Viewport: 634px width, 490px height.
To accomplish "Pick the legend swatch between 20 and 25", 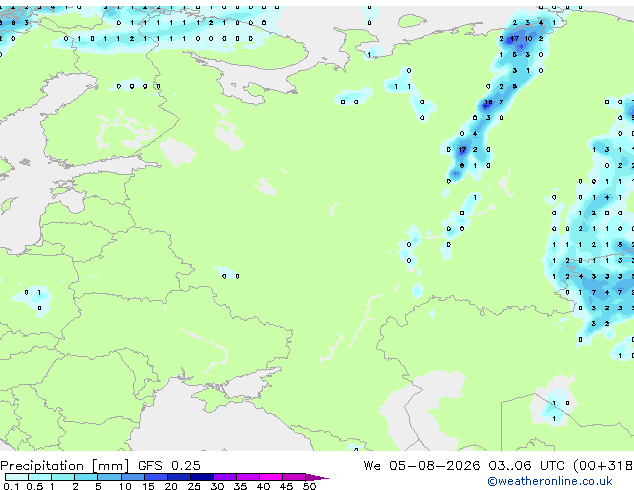I will pos(179,477).
